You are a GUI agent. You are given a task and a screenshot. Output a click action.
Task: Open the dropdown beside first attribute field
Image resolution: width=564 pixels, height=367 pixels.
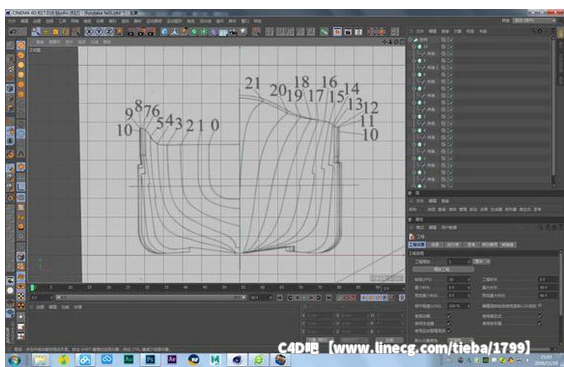pyautogui.click(x=482, y=261)
